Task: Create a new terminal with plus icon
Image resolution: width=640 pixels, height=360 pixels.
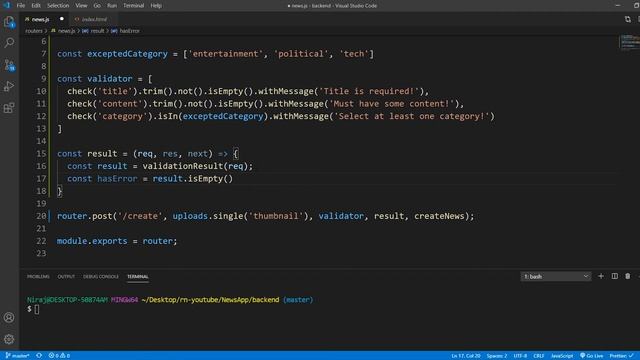Action: [x=601, y=276]
